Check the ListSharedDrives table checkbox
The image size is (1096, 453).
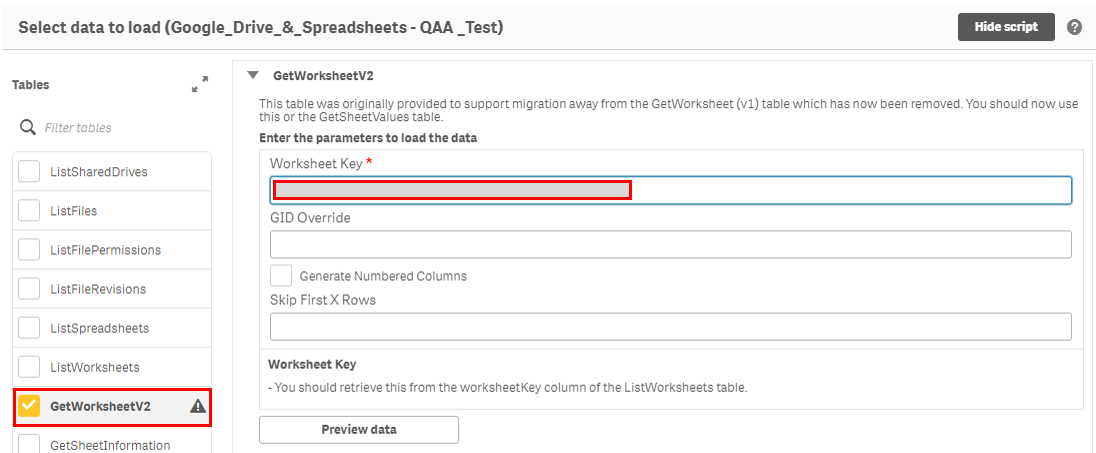point(29,171)
